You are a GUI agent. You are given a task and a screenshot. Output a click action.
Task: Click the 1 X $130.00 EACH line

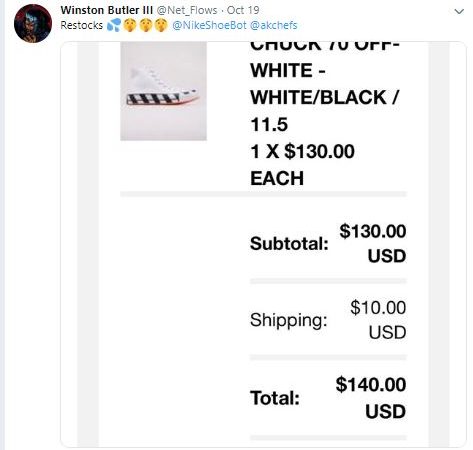(x=302, y=165)
